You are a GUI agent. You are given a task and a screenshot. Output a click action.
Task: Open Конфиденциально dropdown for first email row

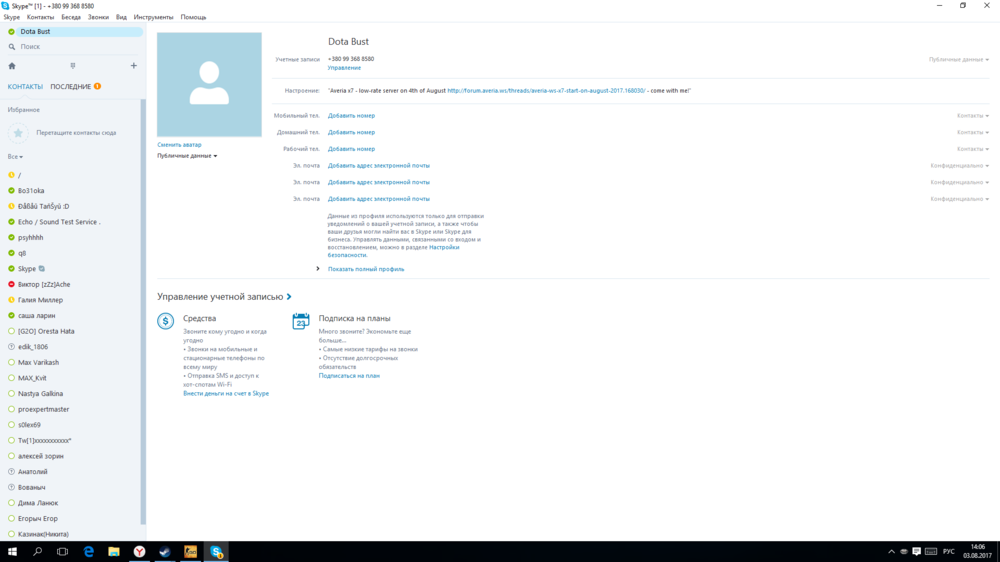click(959, 166)
